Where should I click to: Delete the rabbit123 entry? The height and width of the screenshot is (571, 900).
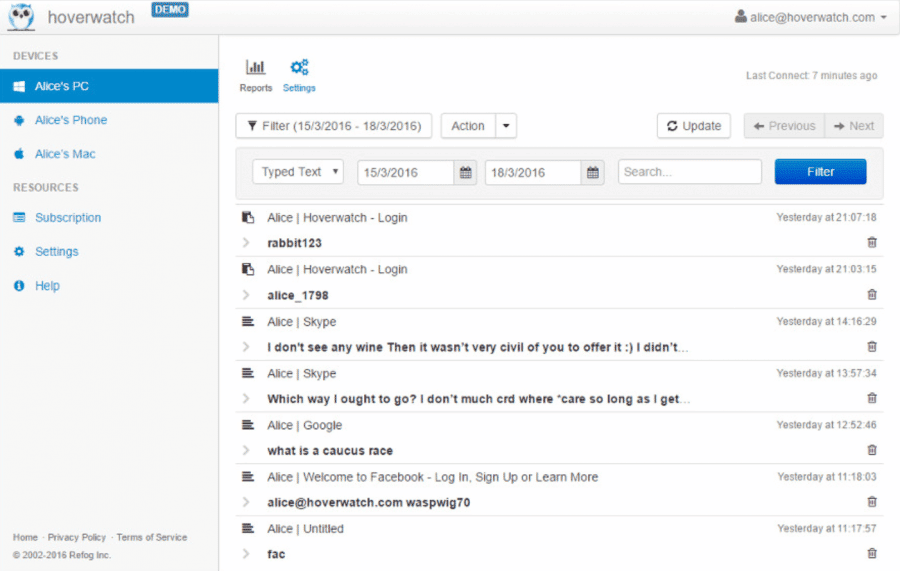tap(872, 242)
